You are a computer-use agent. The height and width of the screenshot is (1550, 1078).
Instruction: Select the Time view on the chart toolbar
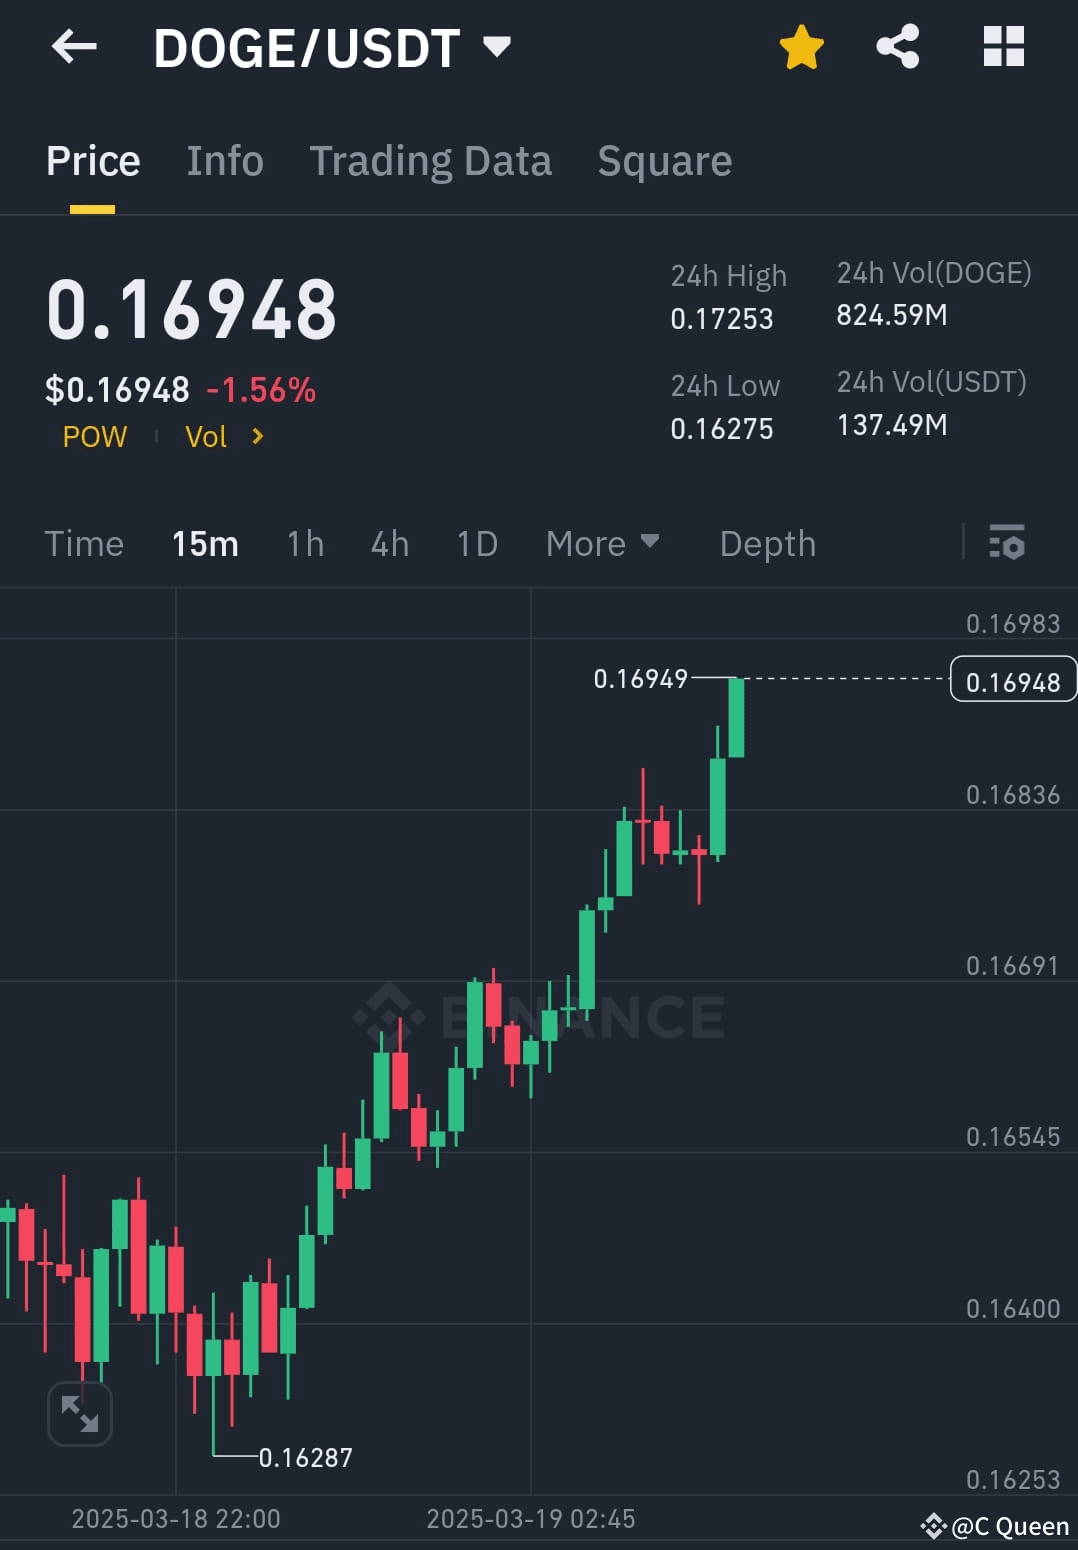coord(84,543)
